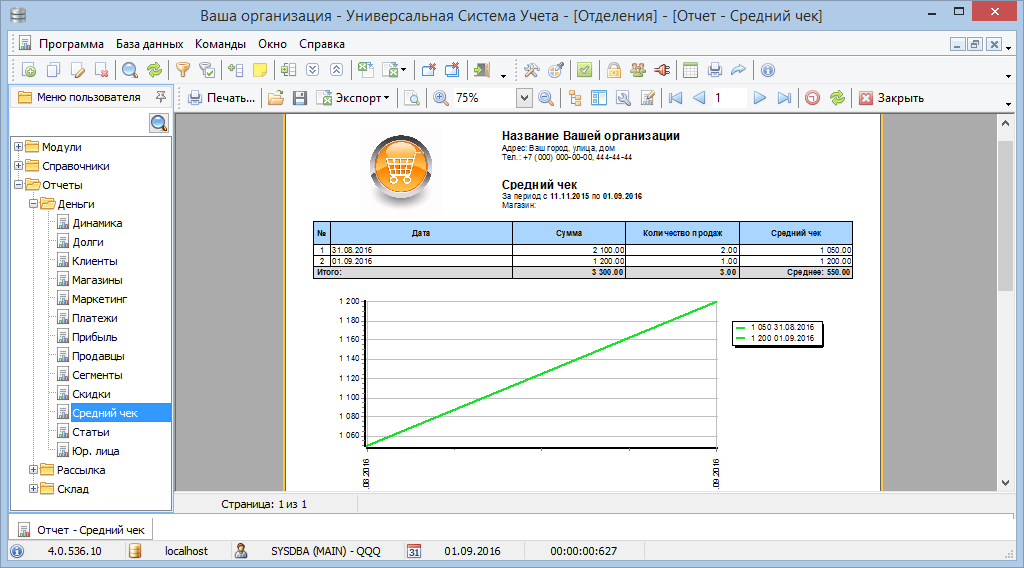Click the blue information icon

click(x=768, y=70)
